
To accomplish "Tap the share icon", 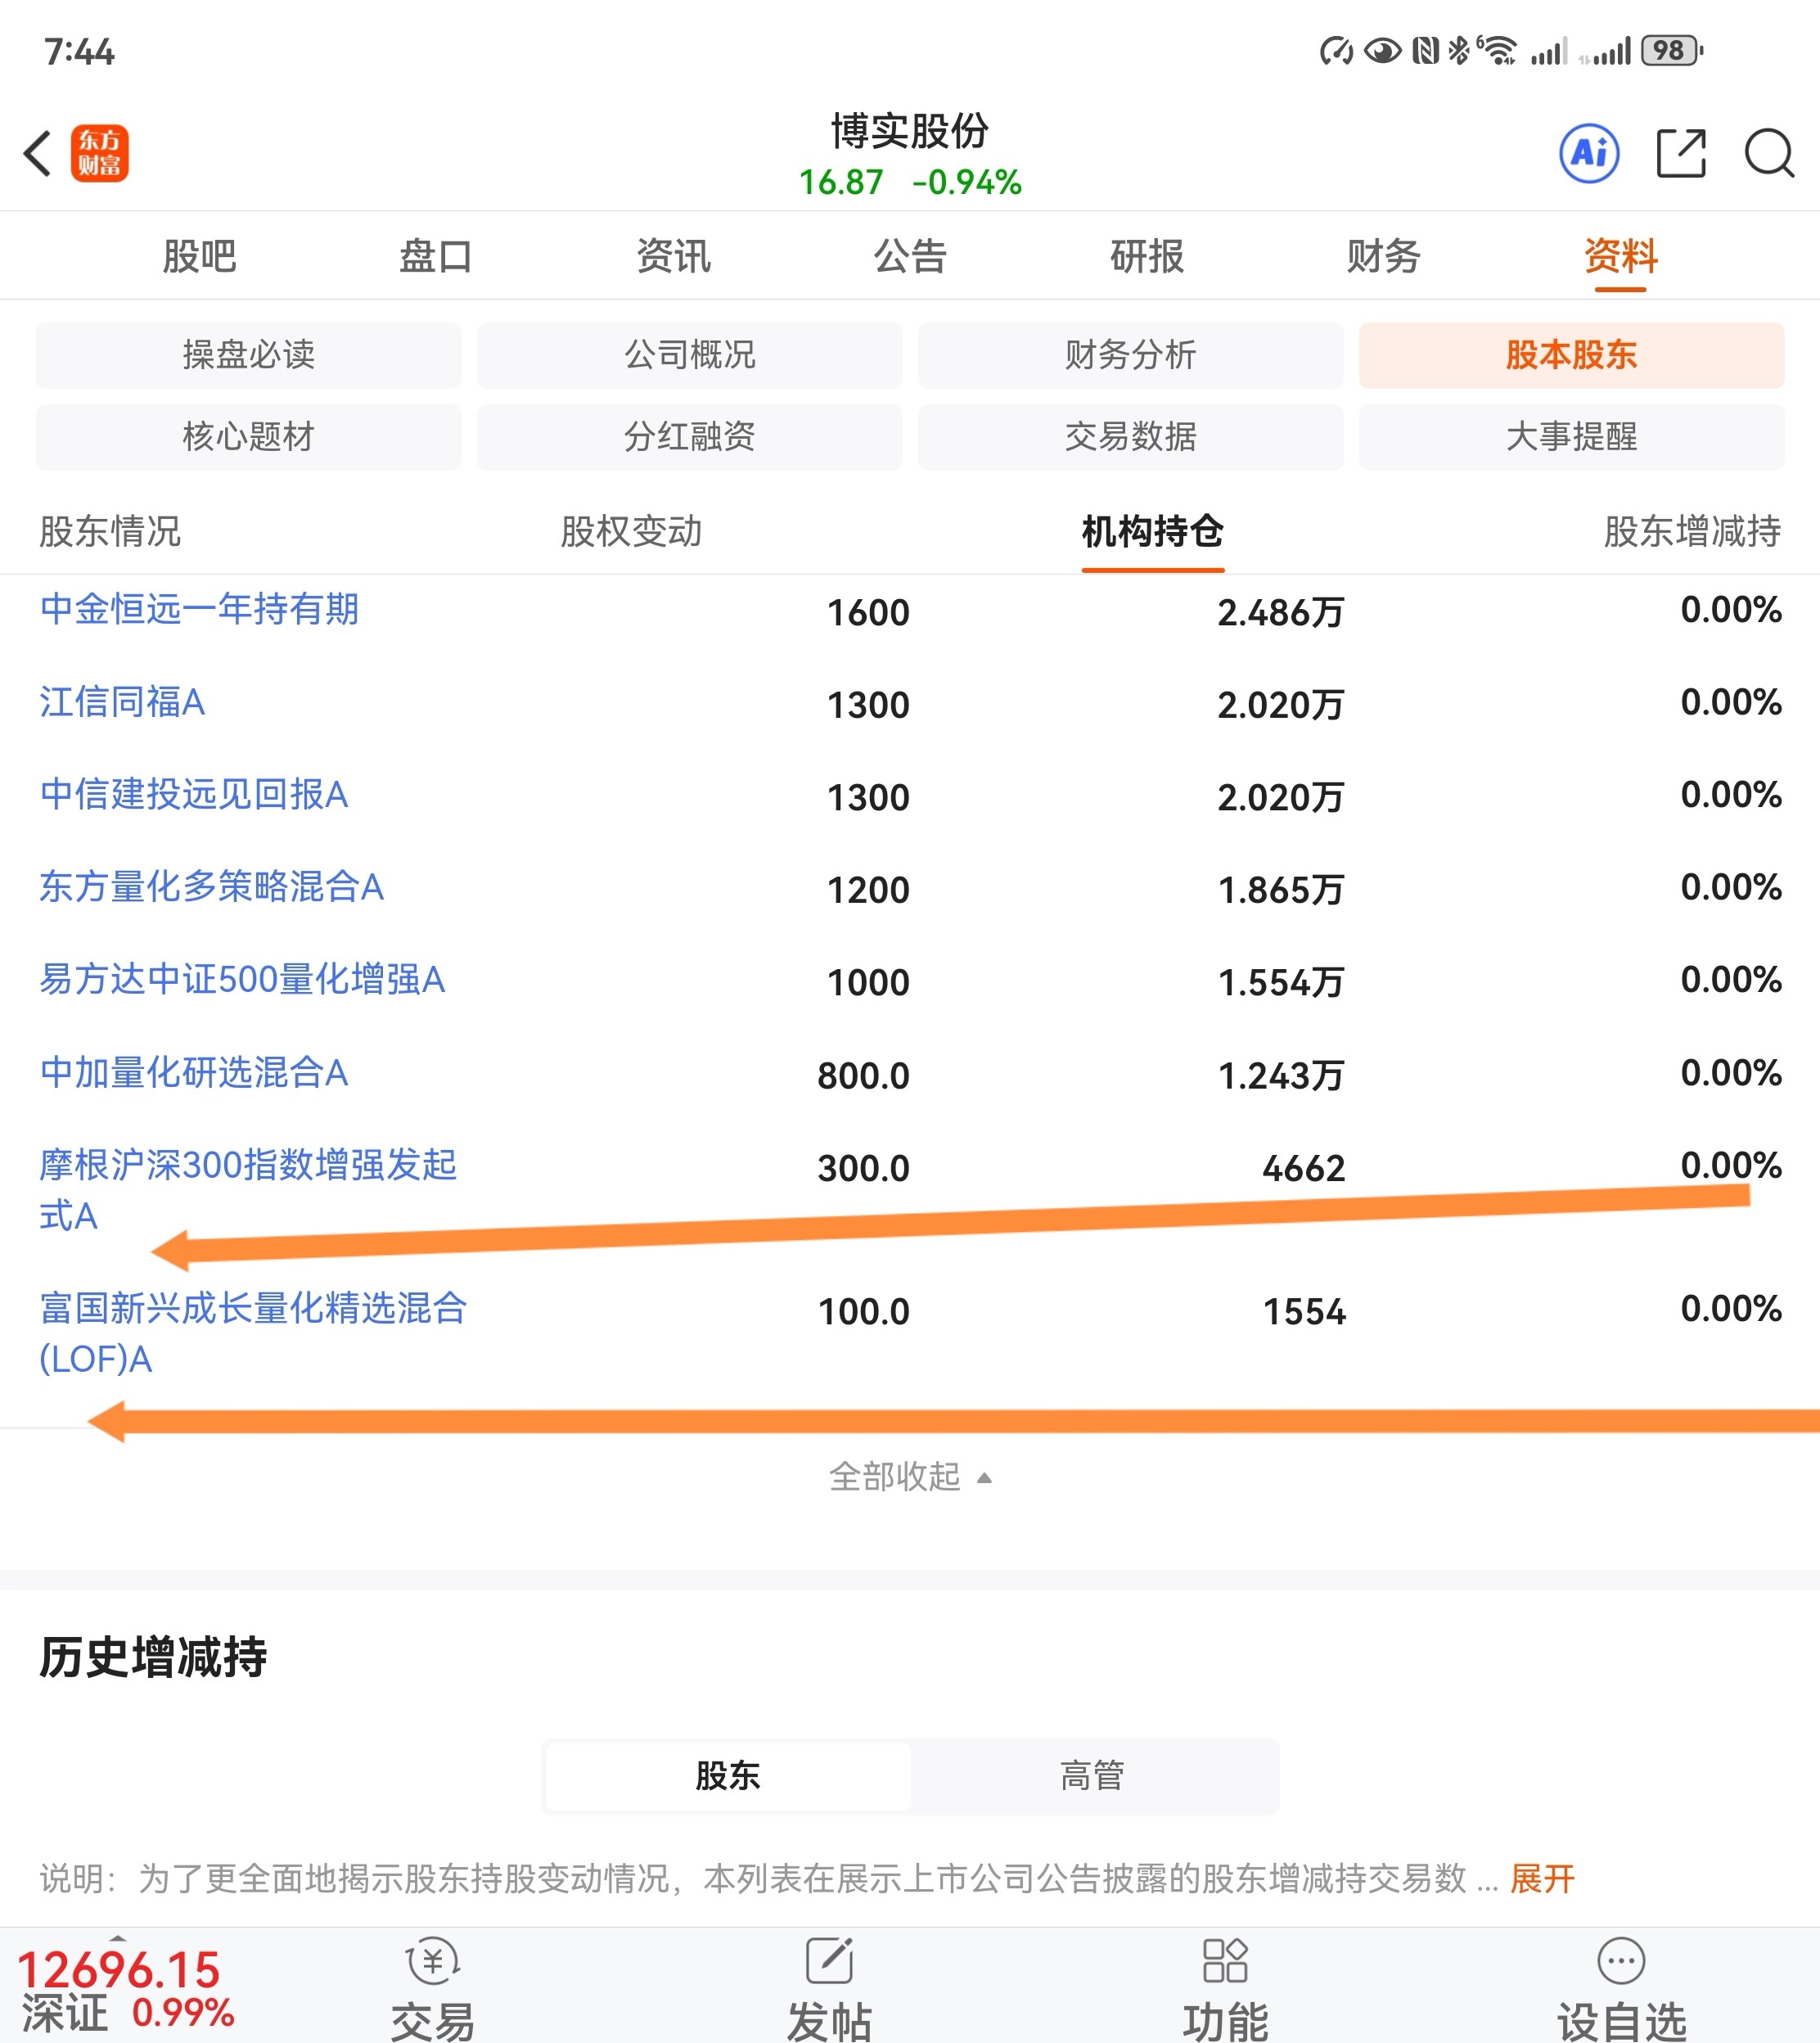I will click(x=1681, y=153).
